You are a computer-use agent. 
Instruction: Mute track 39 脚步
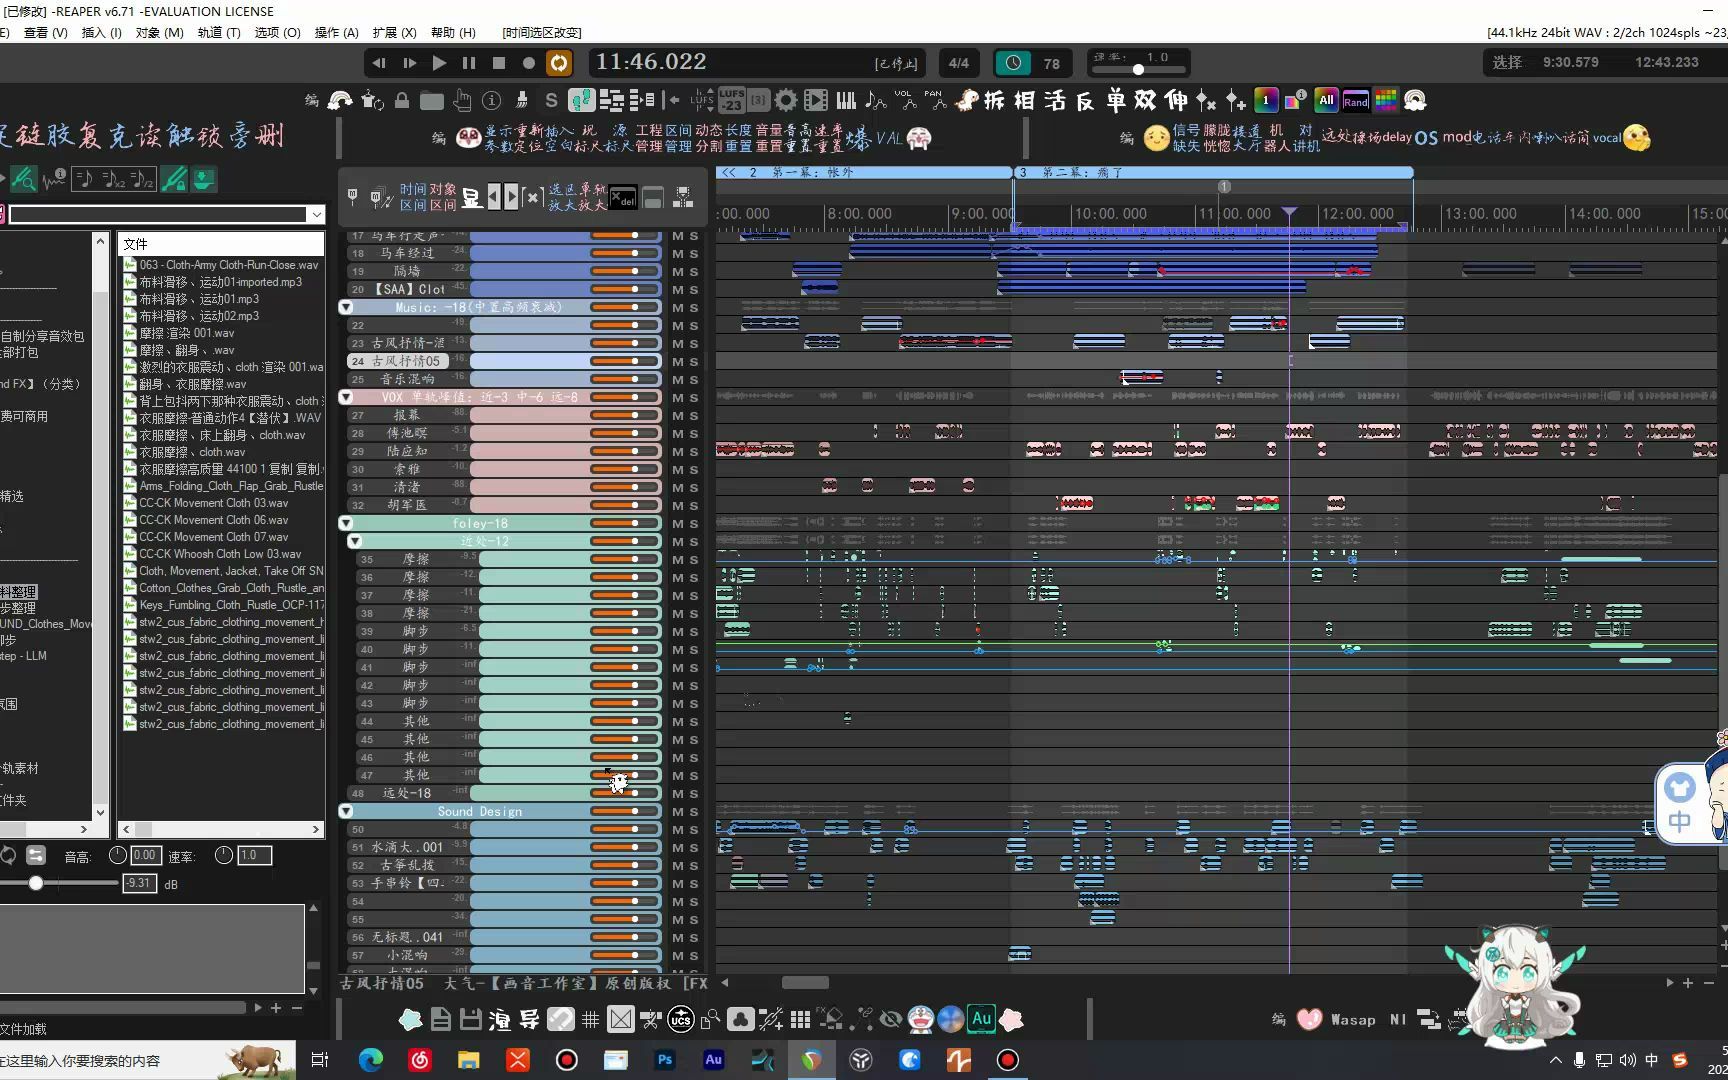(x=677, y=632)
